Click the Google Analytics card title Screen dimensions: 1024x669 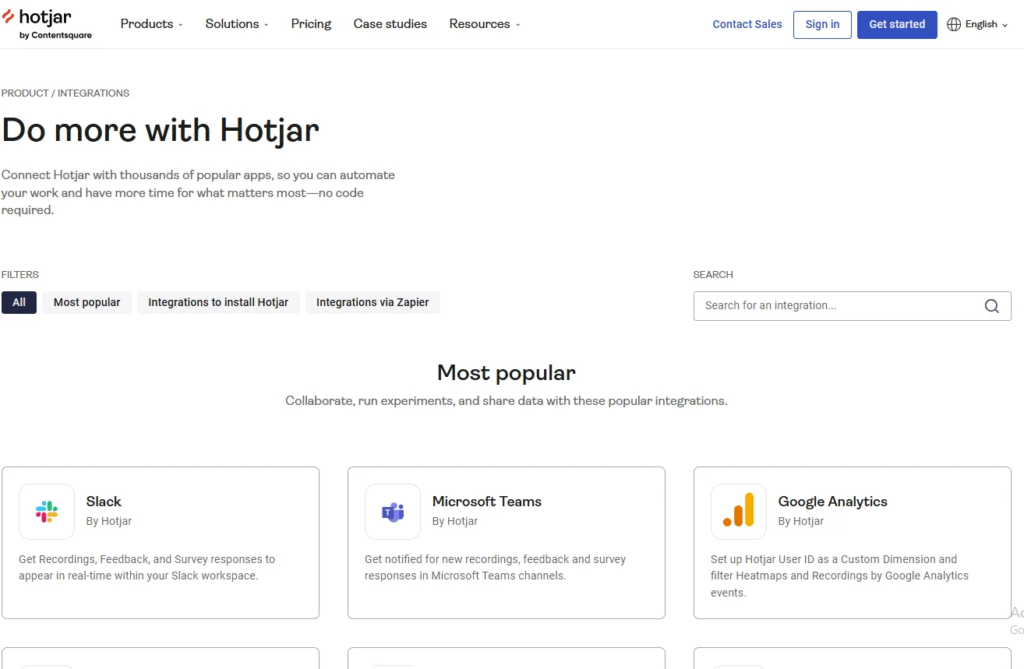[833, 501]
